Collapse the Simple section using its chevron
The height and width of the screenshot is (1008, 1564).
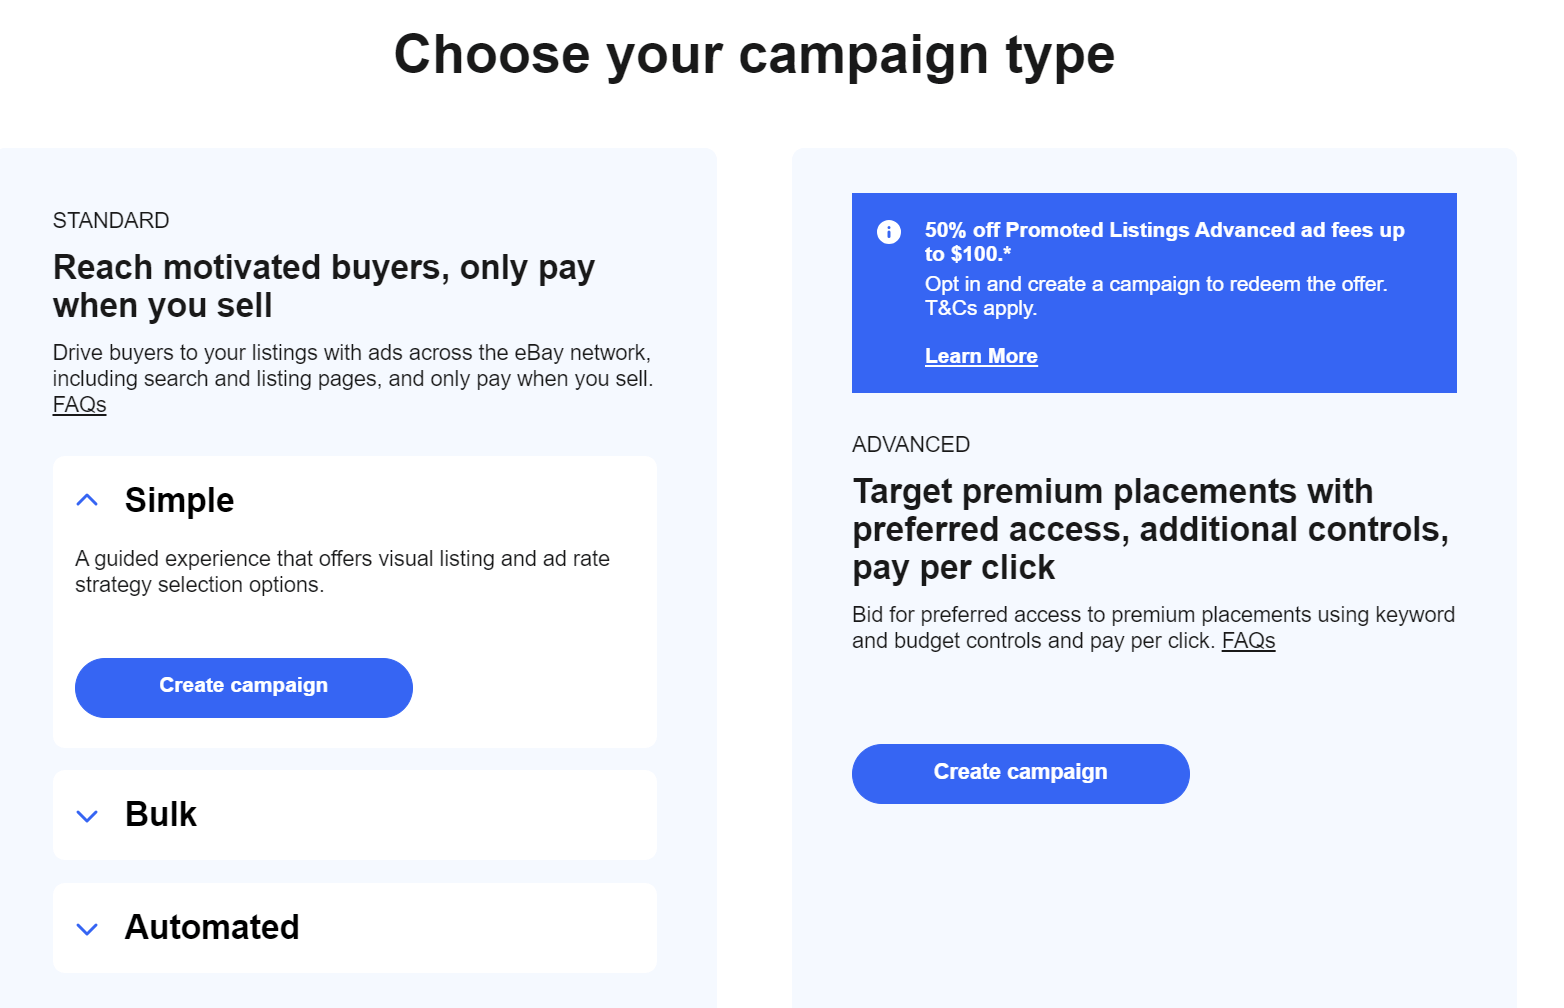(86, 499)
